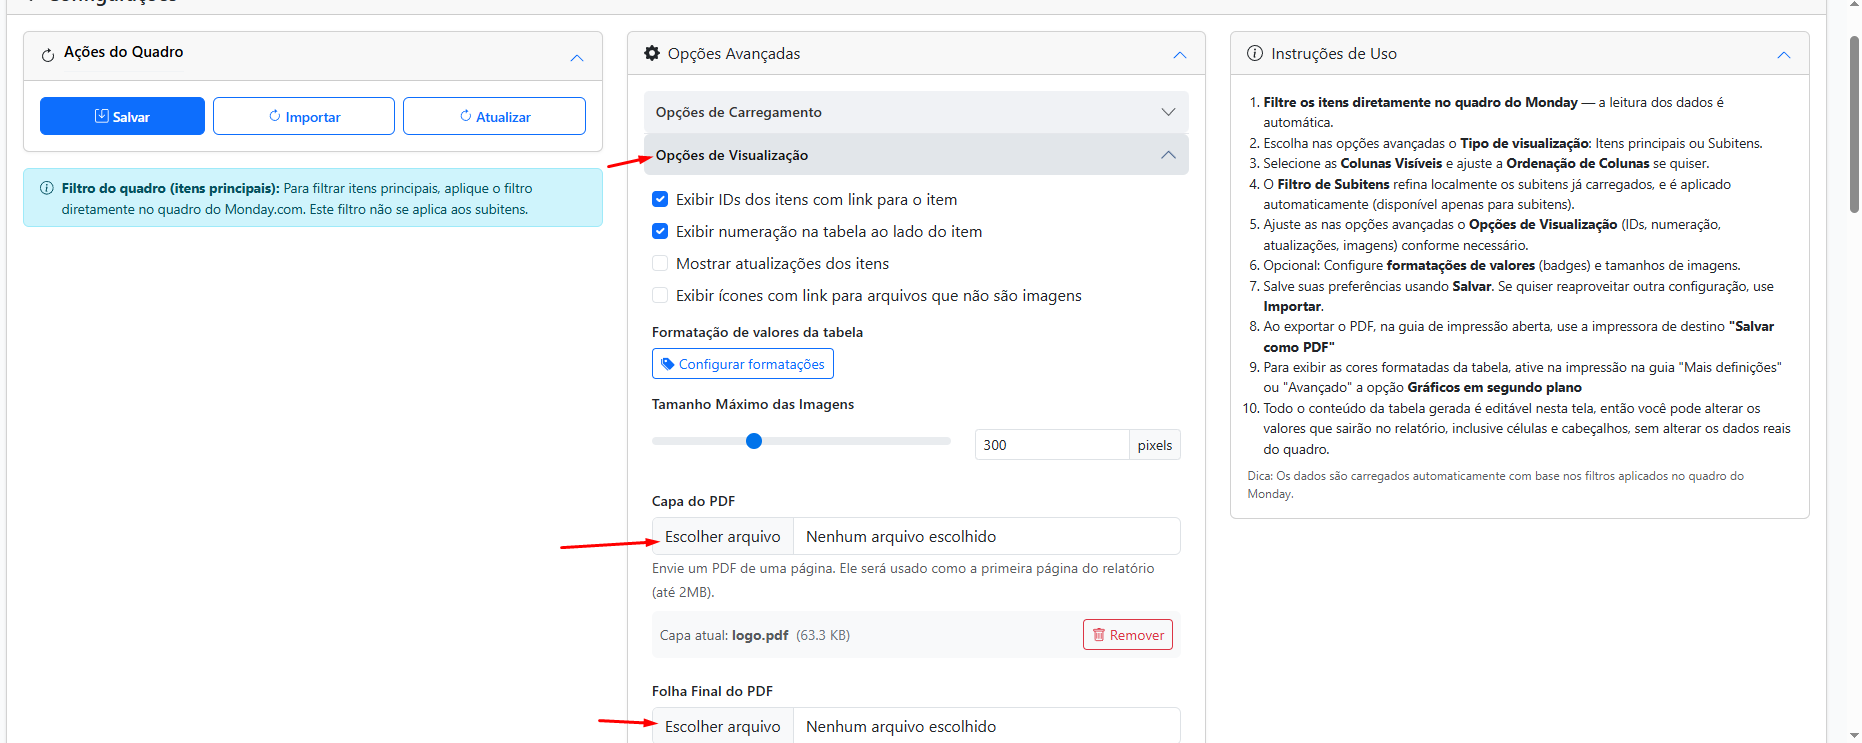
Task: Collapse the Ações do Quadro panel
Action: click(x=577, y=58)
